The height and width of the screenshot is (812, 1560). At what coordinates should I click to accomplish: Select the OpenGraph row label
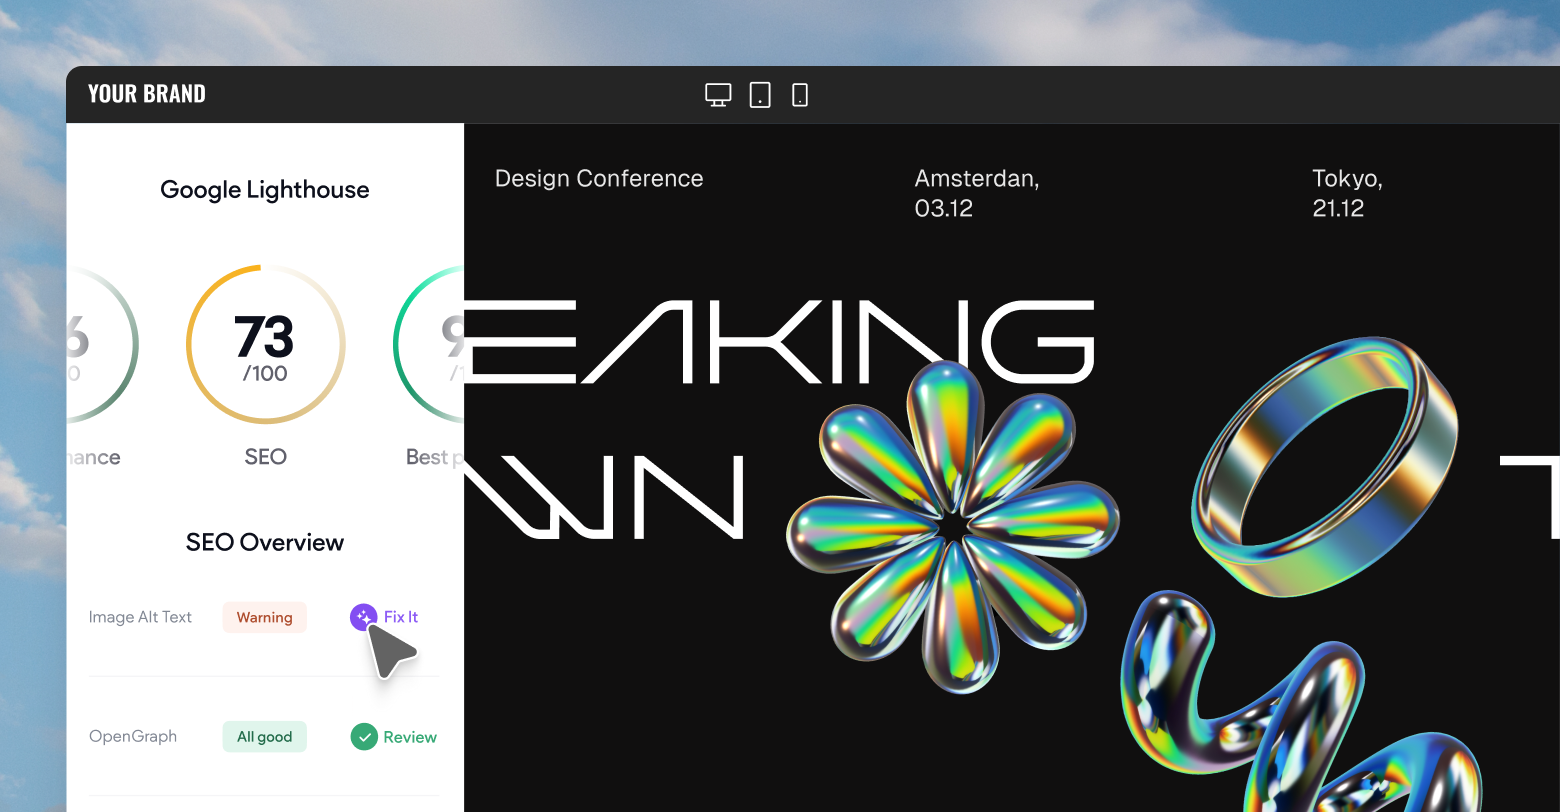(x=133, y=737)
